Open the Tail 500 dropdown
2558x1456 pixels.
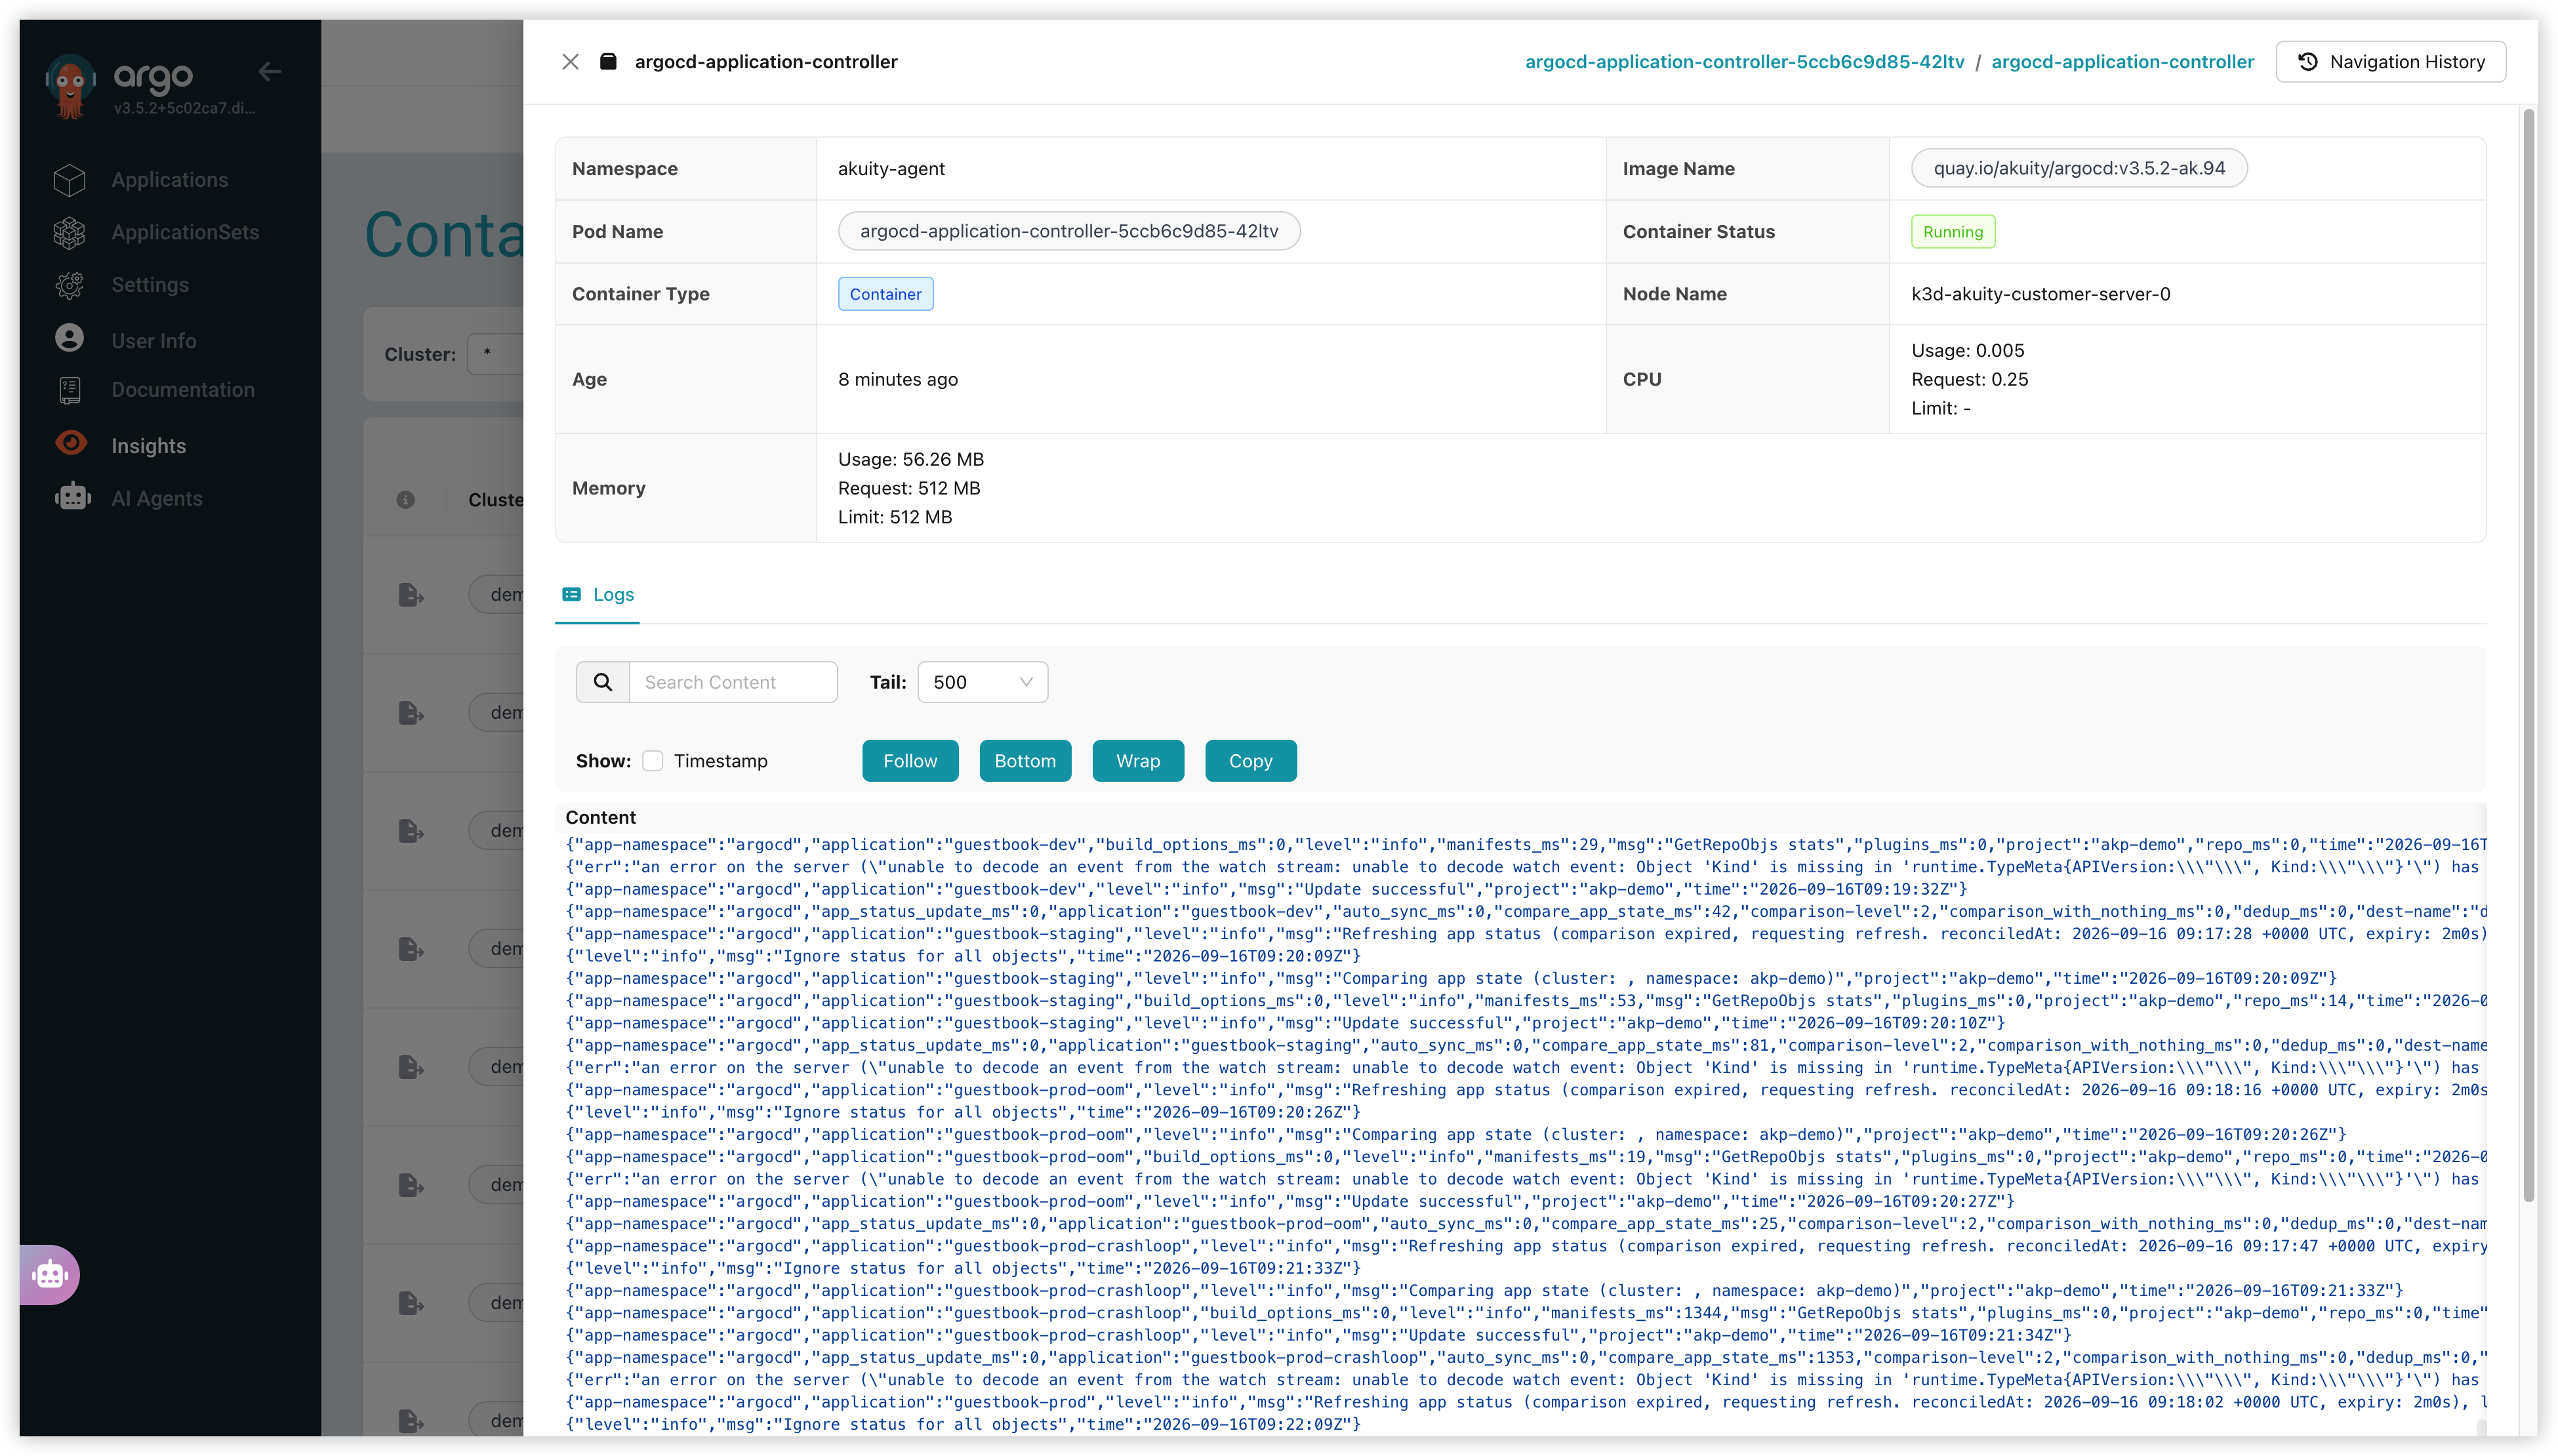point(983,682)
